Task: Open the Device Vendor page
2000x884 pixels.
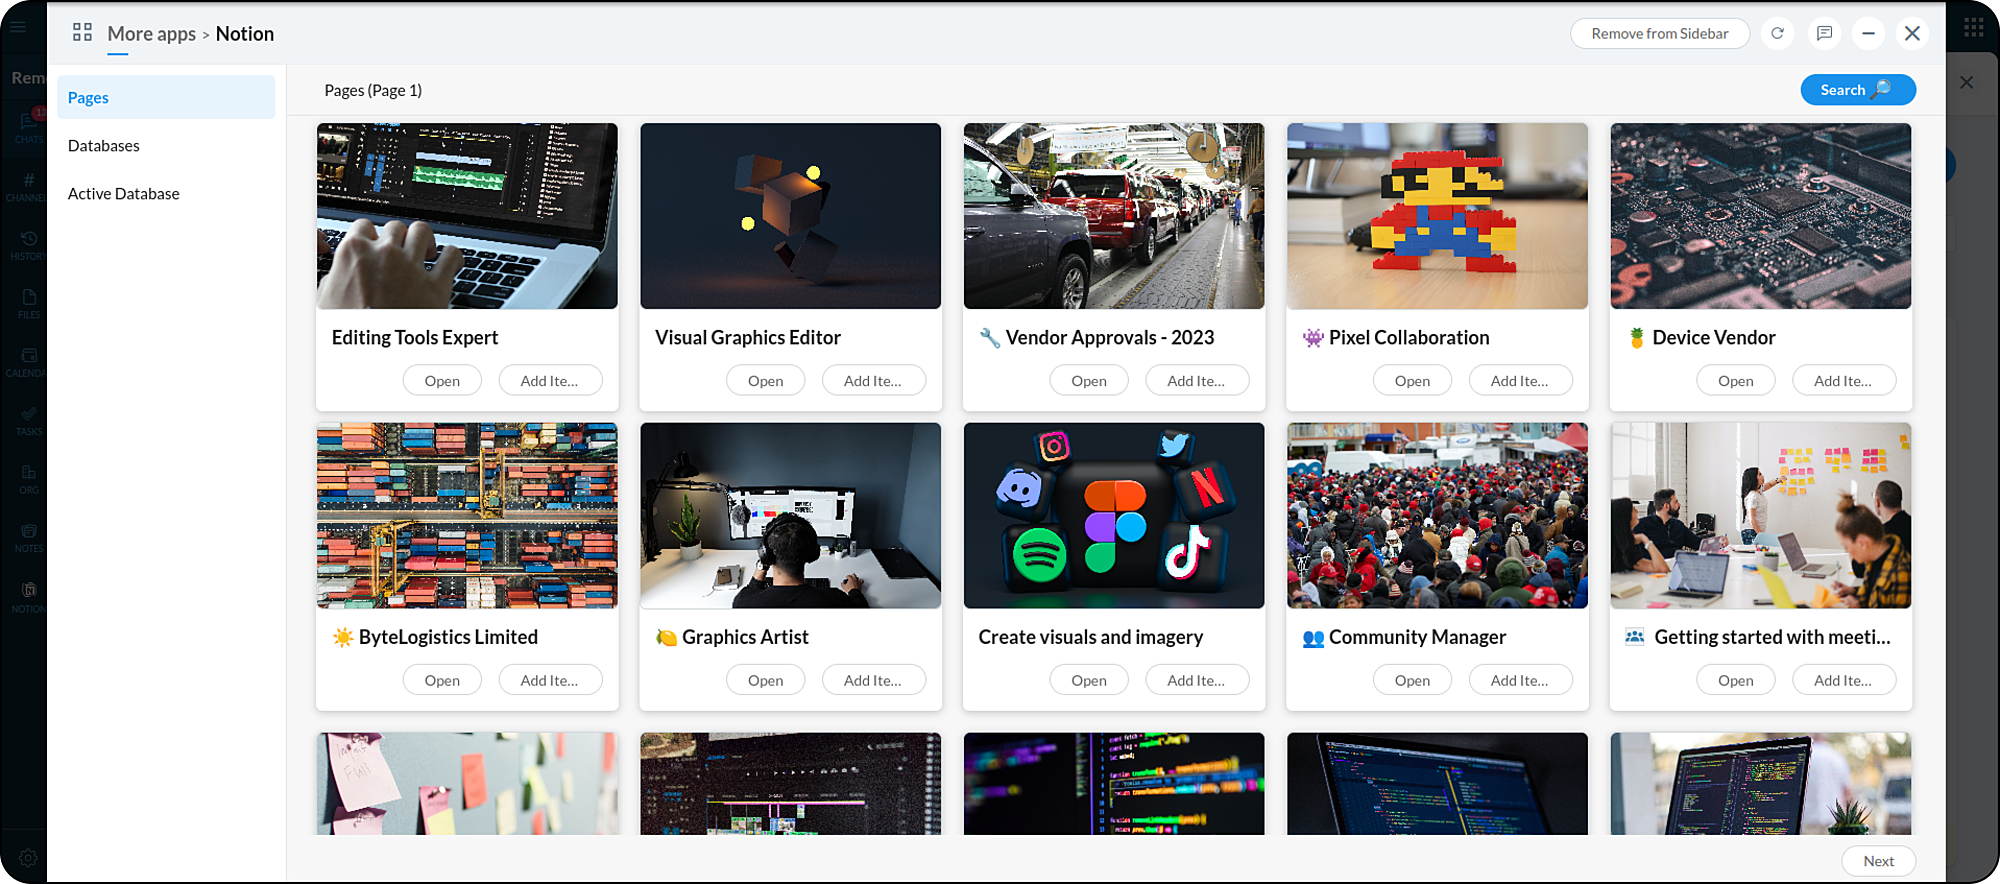Action: click(1736, 381)
